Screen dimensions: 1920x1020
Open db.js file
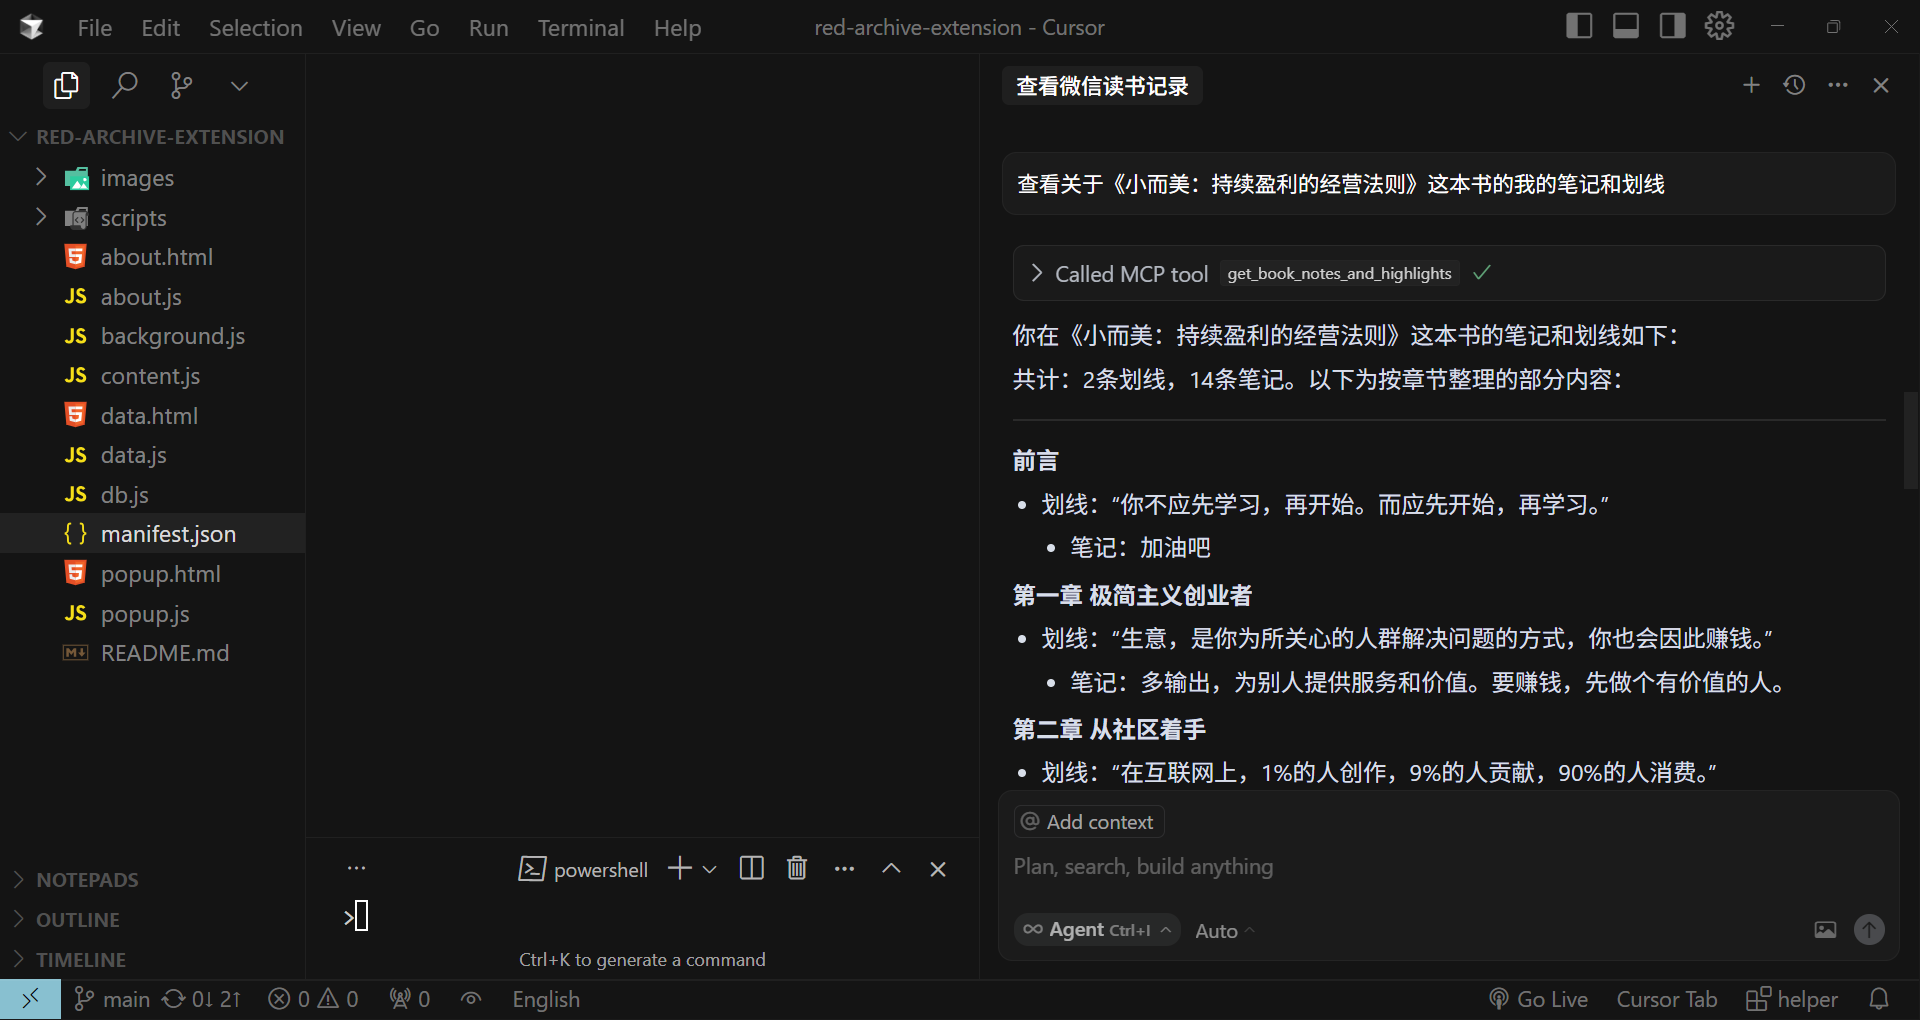pos(152,495)
